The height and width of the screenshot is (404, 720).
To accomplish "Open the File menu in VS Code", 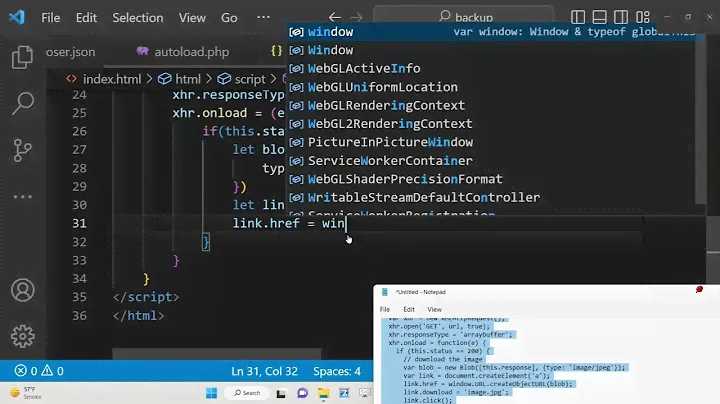I will [x=51, y=18].
